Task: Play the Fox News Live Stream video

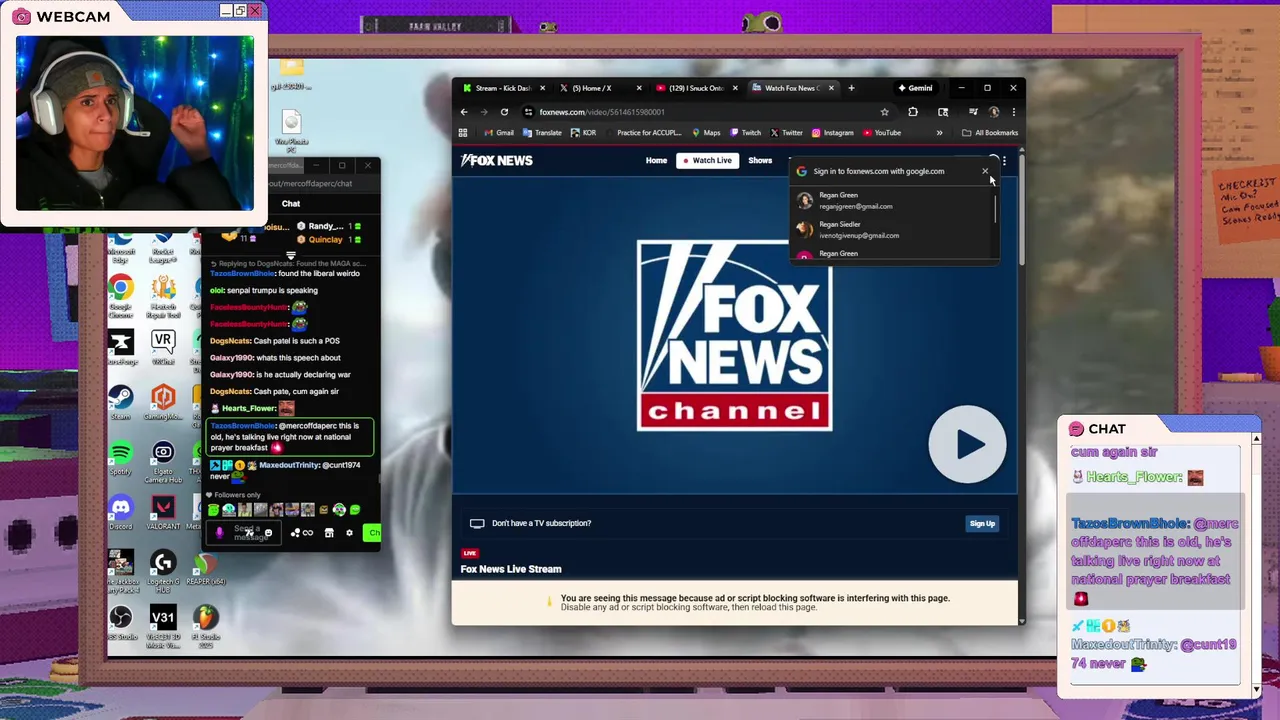Action: pyautogui.click(x=967, y=445)
